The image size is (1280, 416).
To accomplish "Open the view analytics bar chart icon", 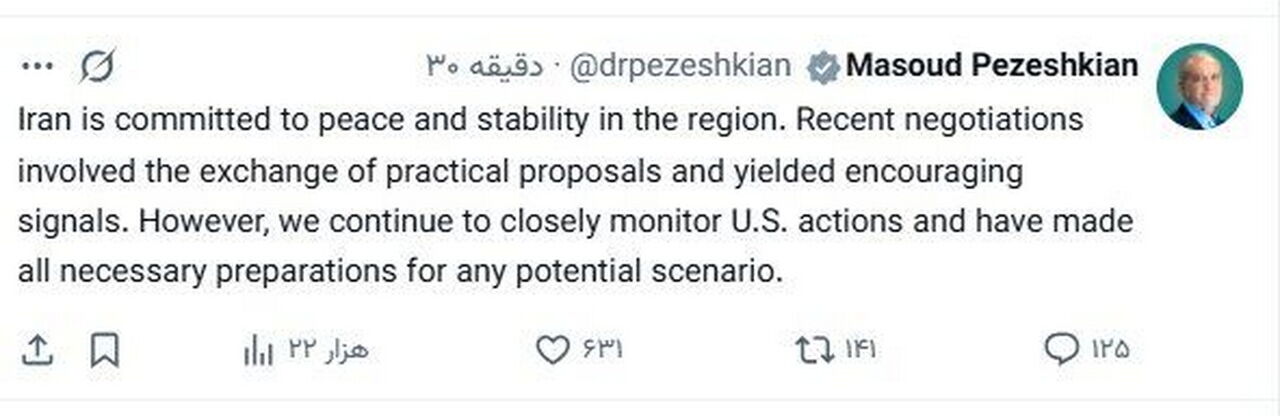I will pos(258,350).
